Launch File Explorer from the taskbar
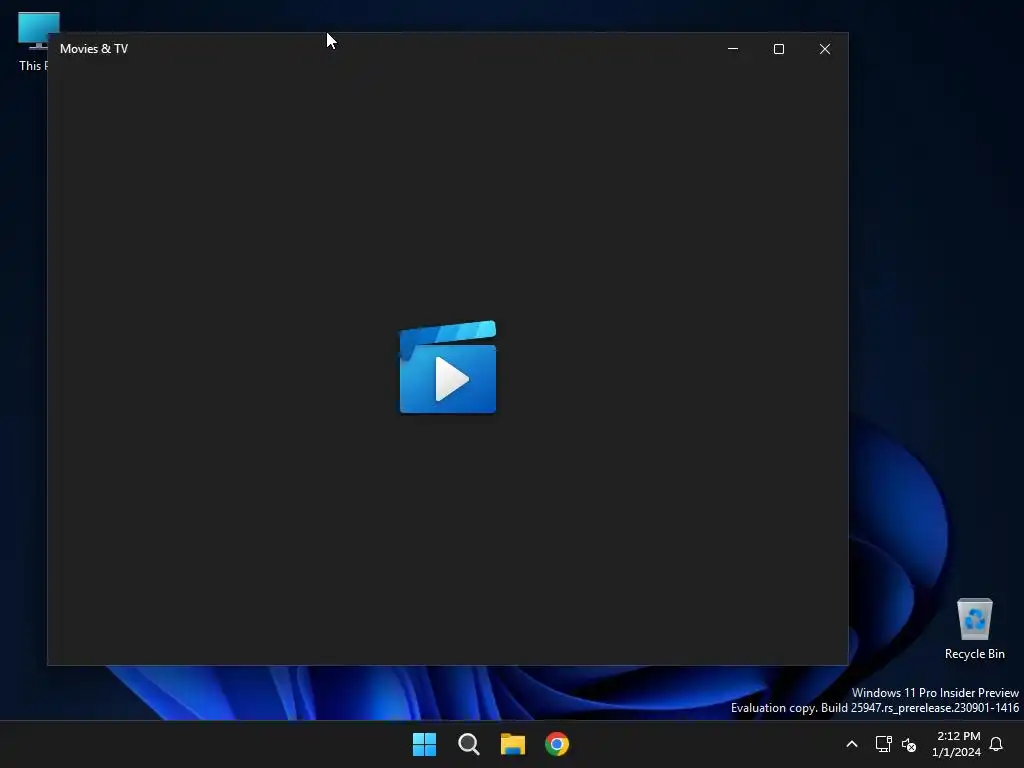Image resolution: width=1024 pixels, height=768 pixels. click(513, 744)
